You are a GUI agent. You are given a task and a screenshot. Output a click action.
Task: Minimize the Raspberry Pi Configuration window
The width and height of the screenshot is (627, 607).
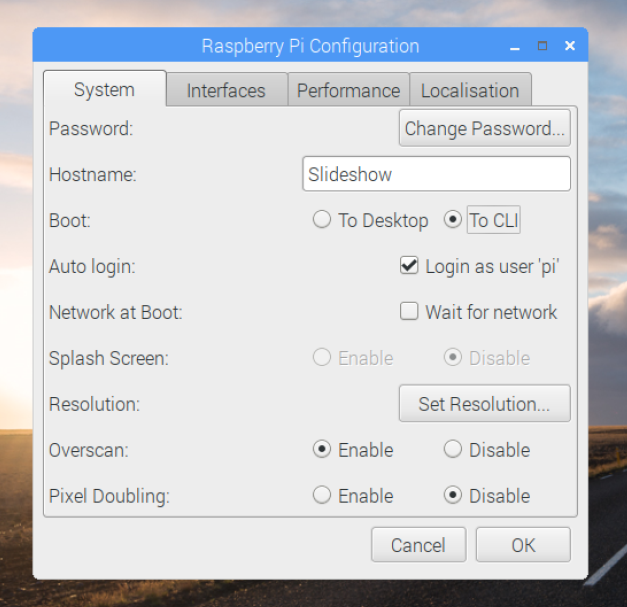[515, 47]
